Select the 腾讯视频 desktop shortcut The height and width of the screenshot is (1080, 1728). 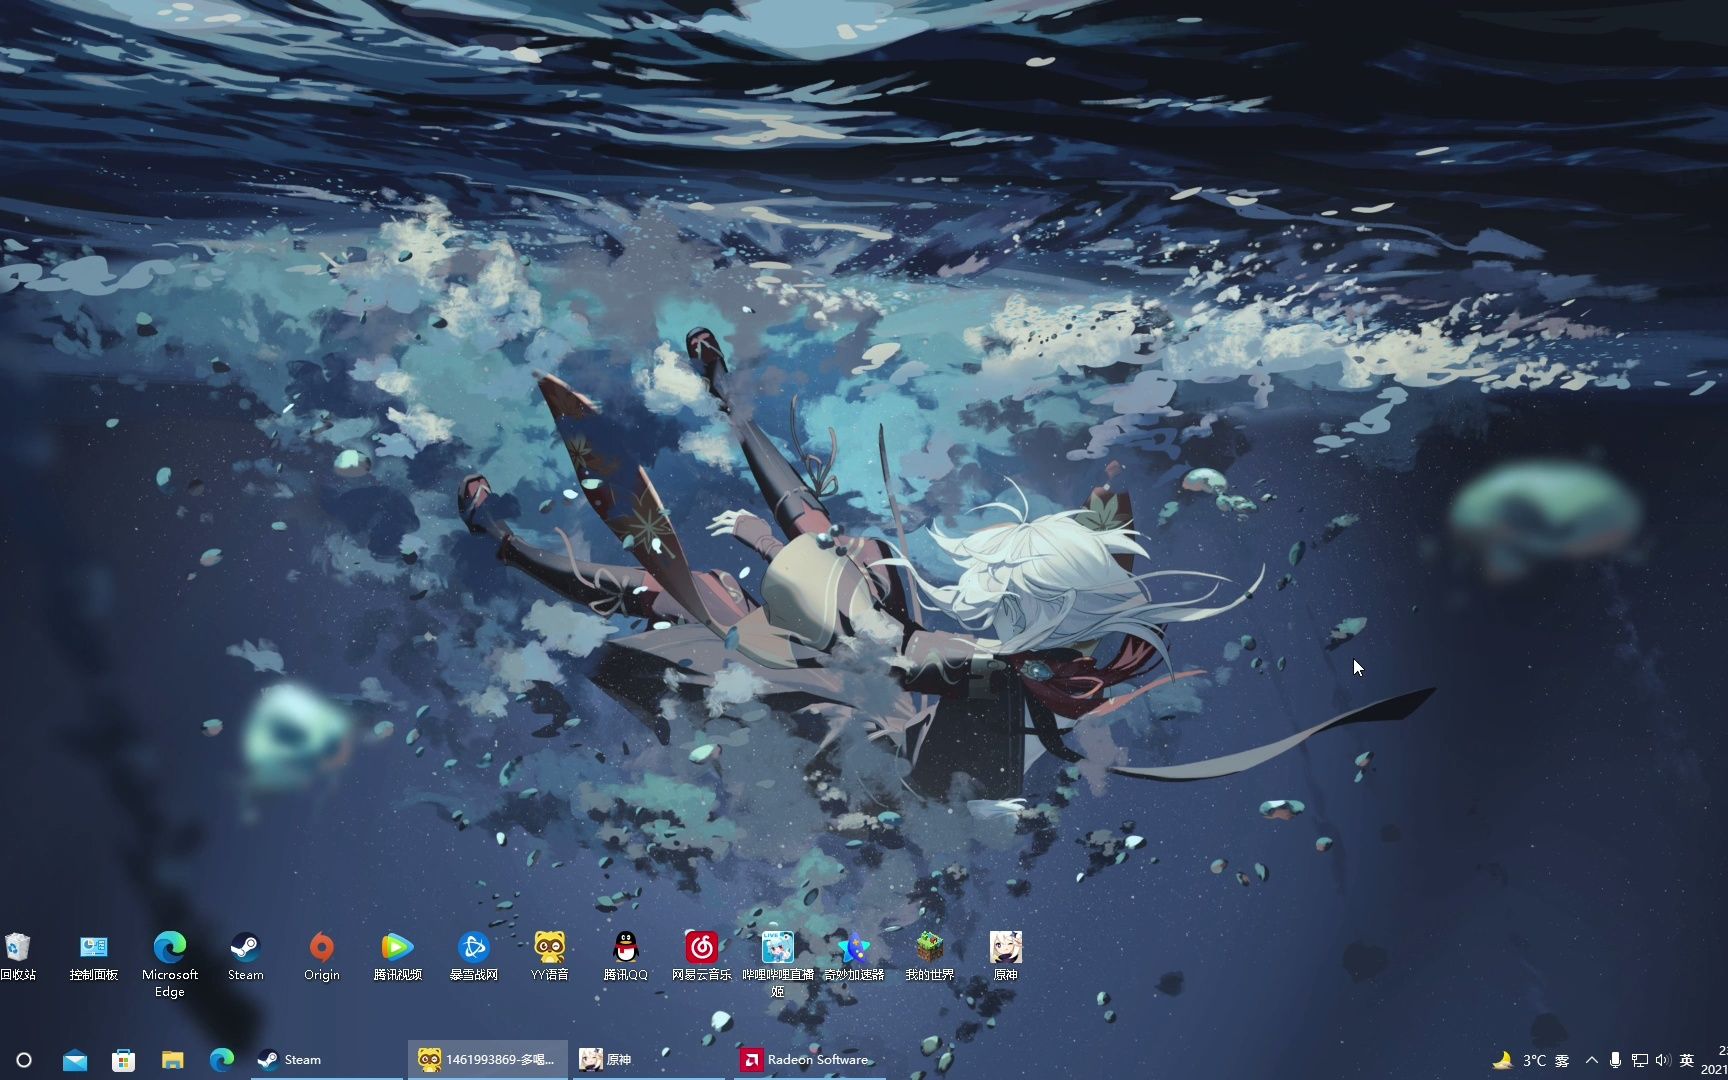(x=397, y=956)
